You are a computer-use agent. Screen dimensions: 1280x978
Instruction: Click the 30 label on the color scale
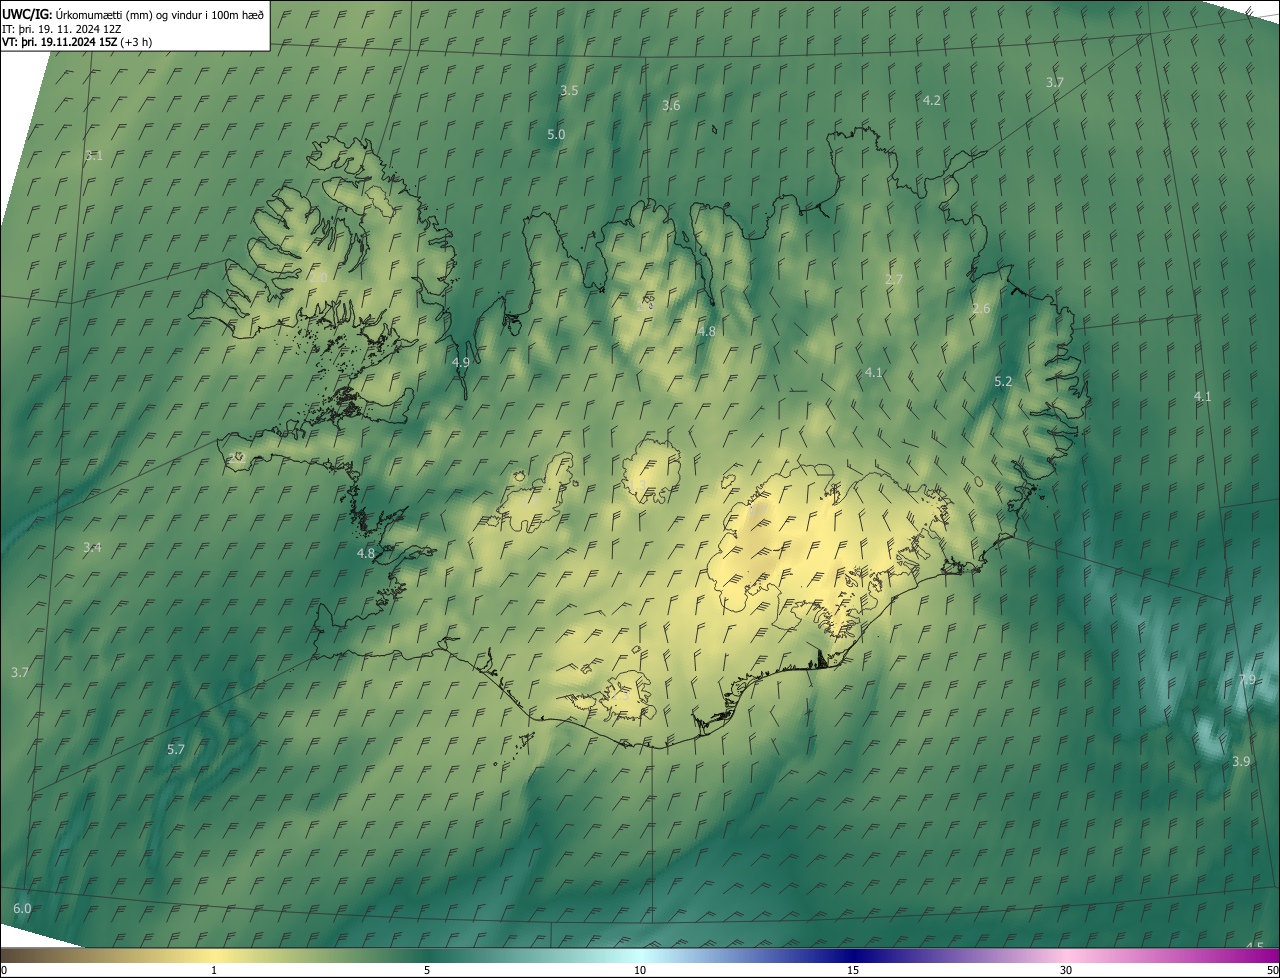[1066, 970]
